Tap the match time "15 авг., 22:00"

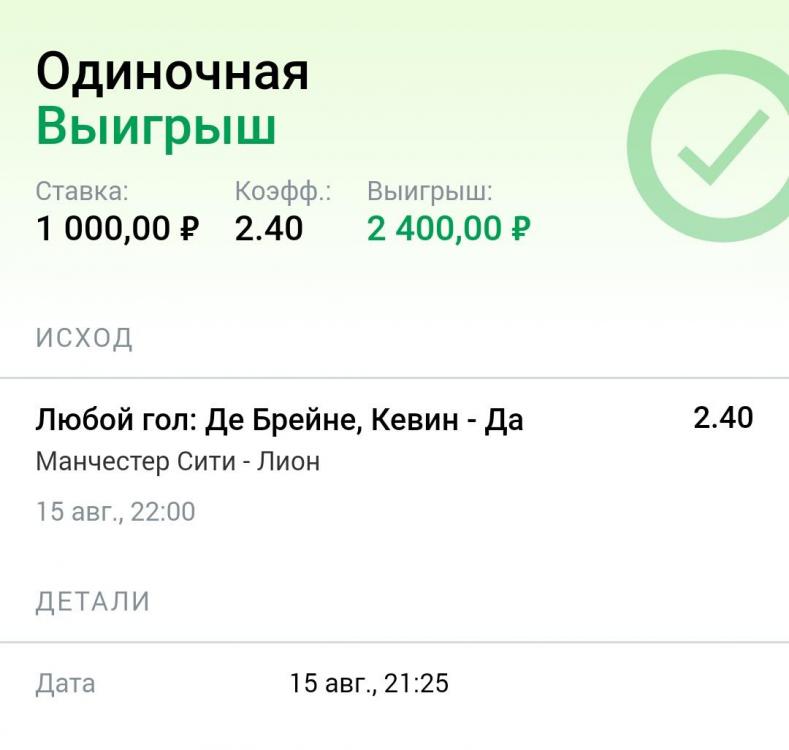[115, 512]
